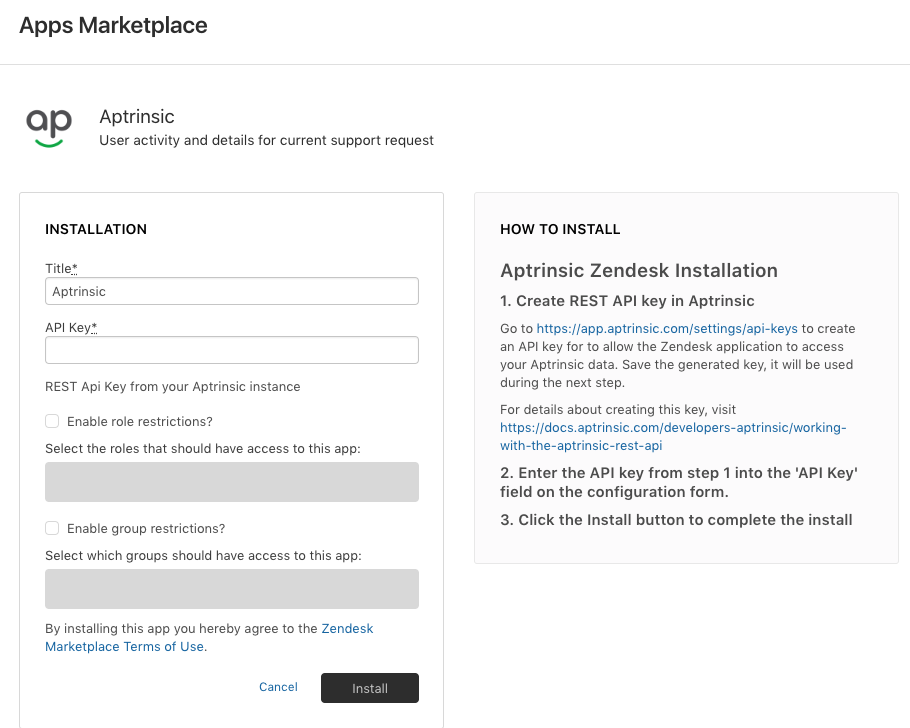910x728 pixels.
Task: Click the 'Enable group restrictions?' label
Action: (x=146, y=528)
